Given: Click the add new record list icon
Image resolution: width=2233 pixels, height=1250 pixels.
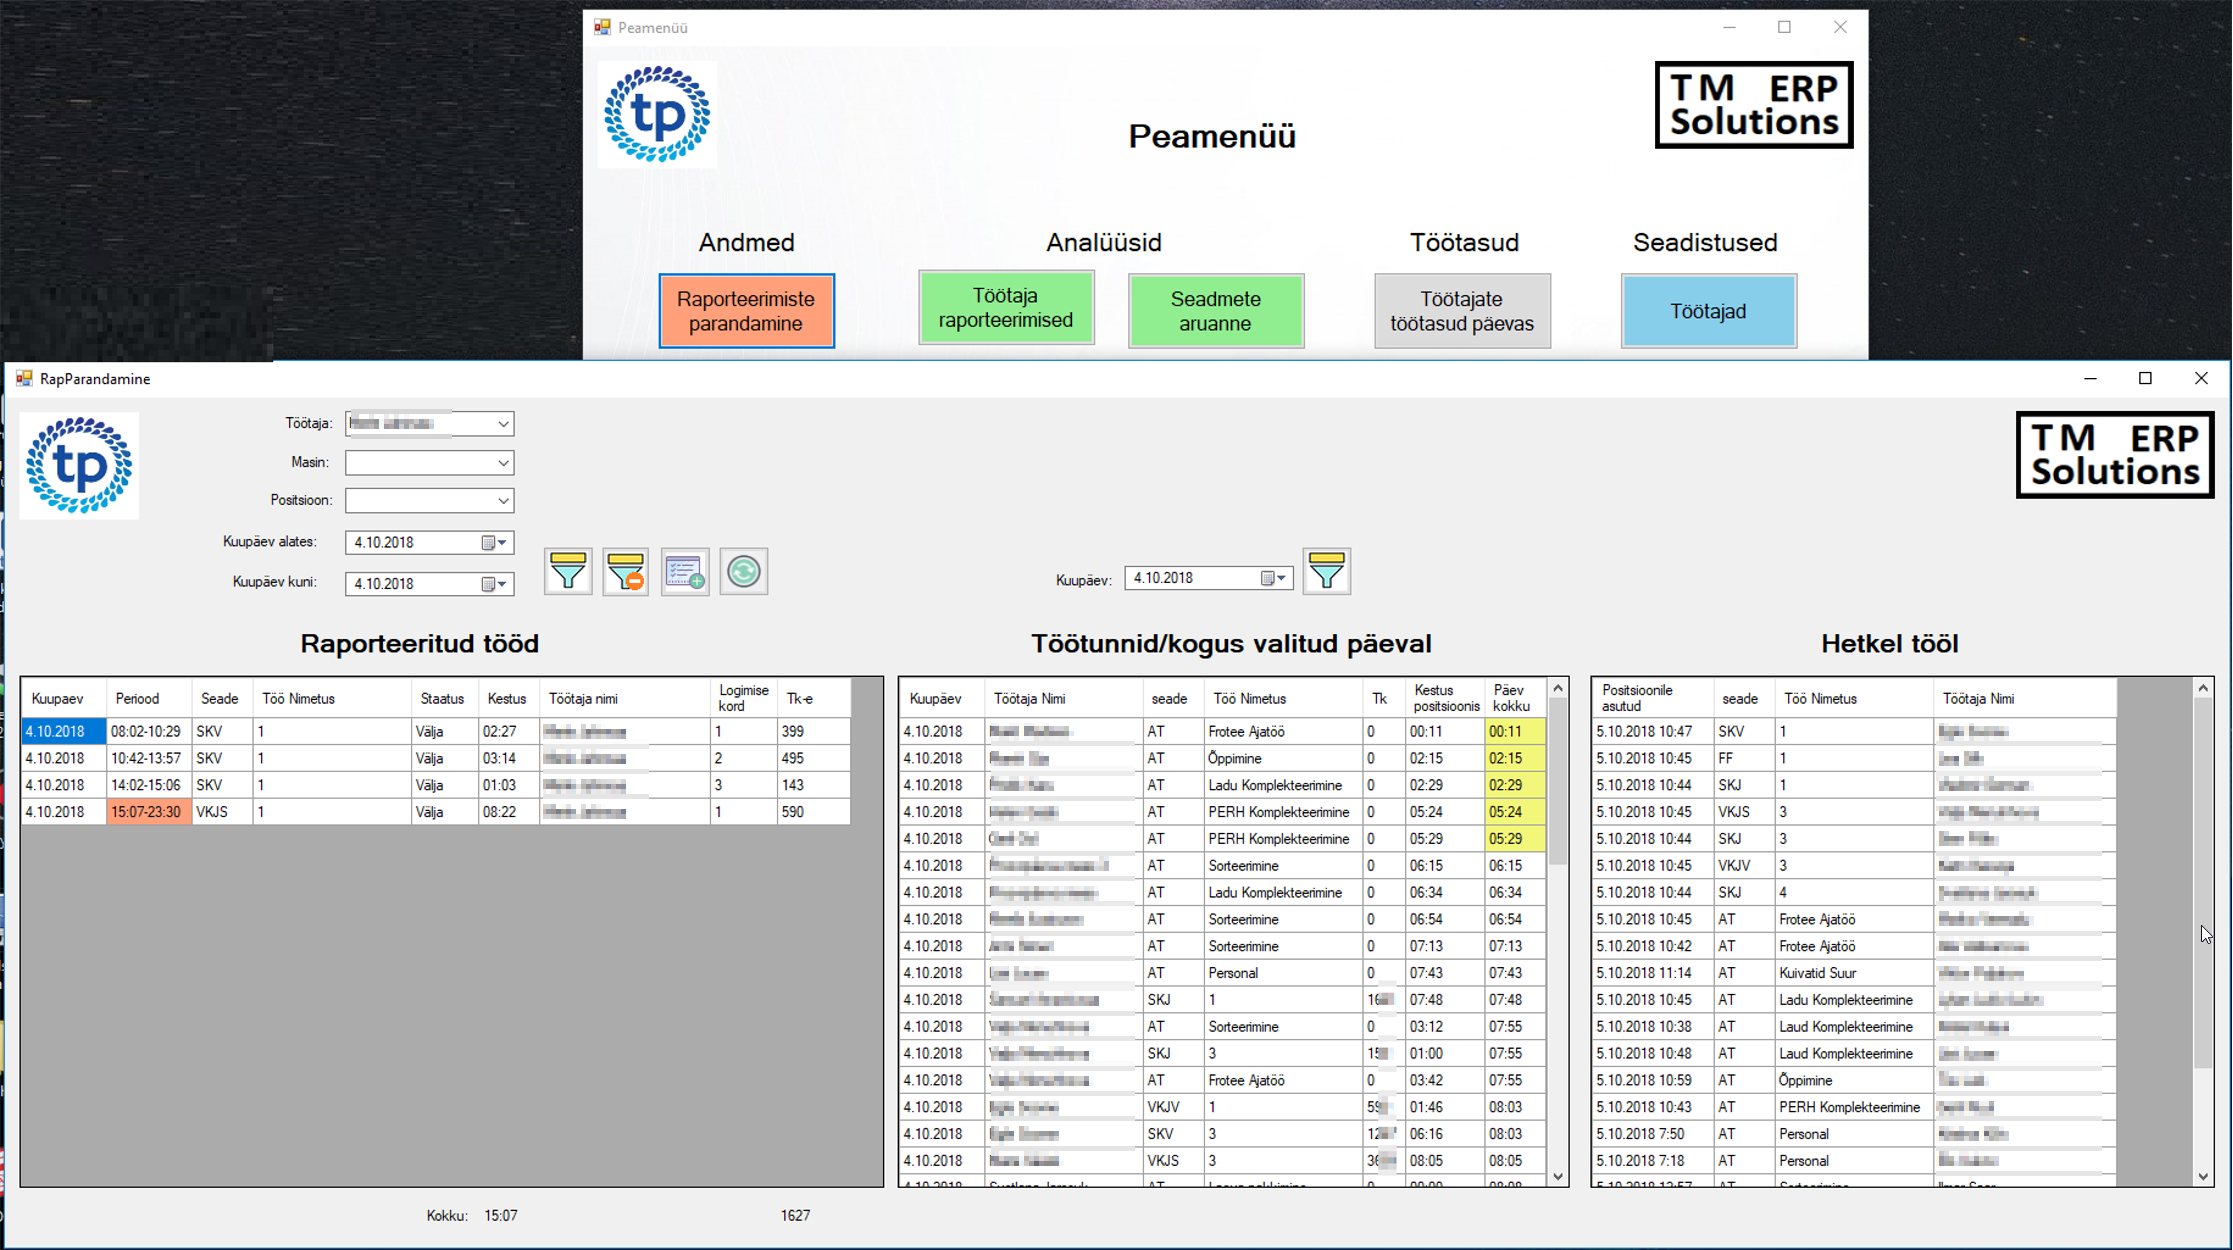Looking at the screenshot, I should click(685, 572).
